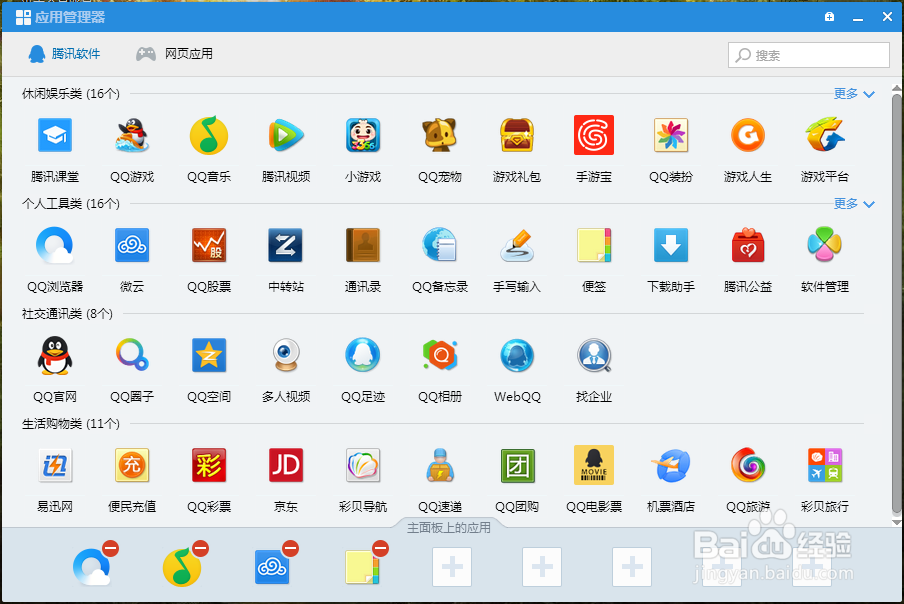Launch the QQ游戏 penguin surfing icon
904x604 pixels.
click(x=132, y=135)
